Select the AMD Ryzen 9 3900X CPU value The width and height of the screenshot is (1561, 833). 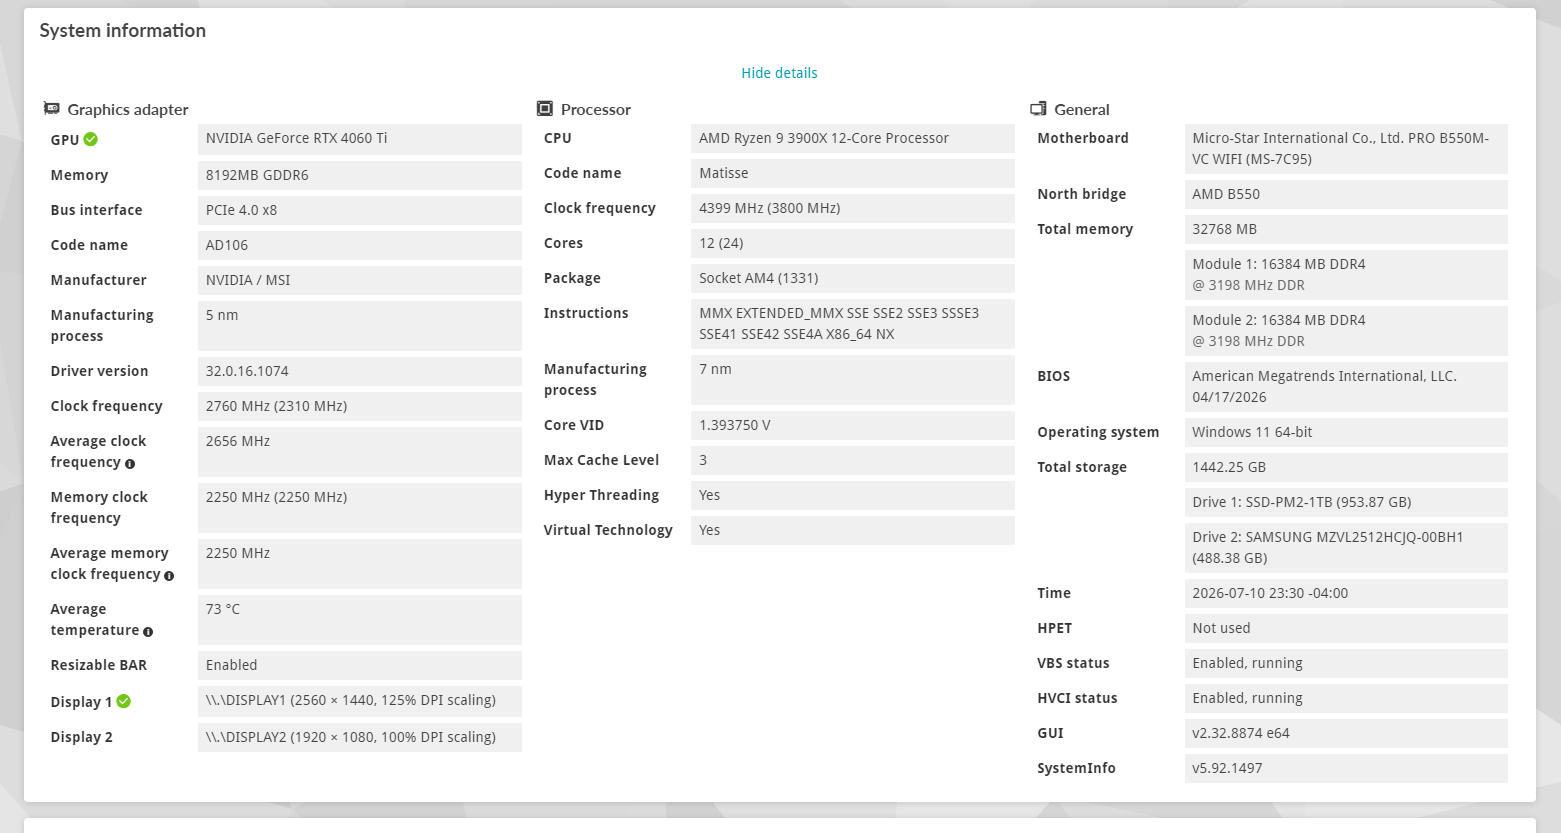853,138
